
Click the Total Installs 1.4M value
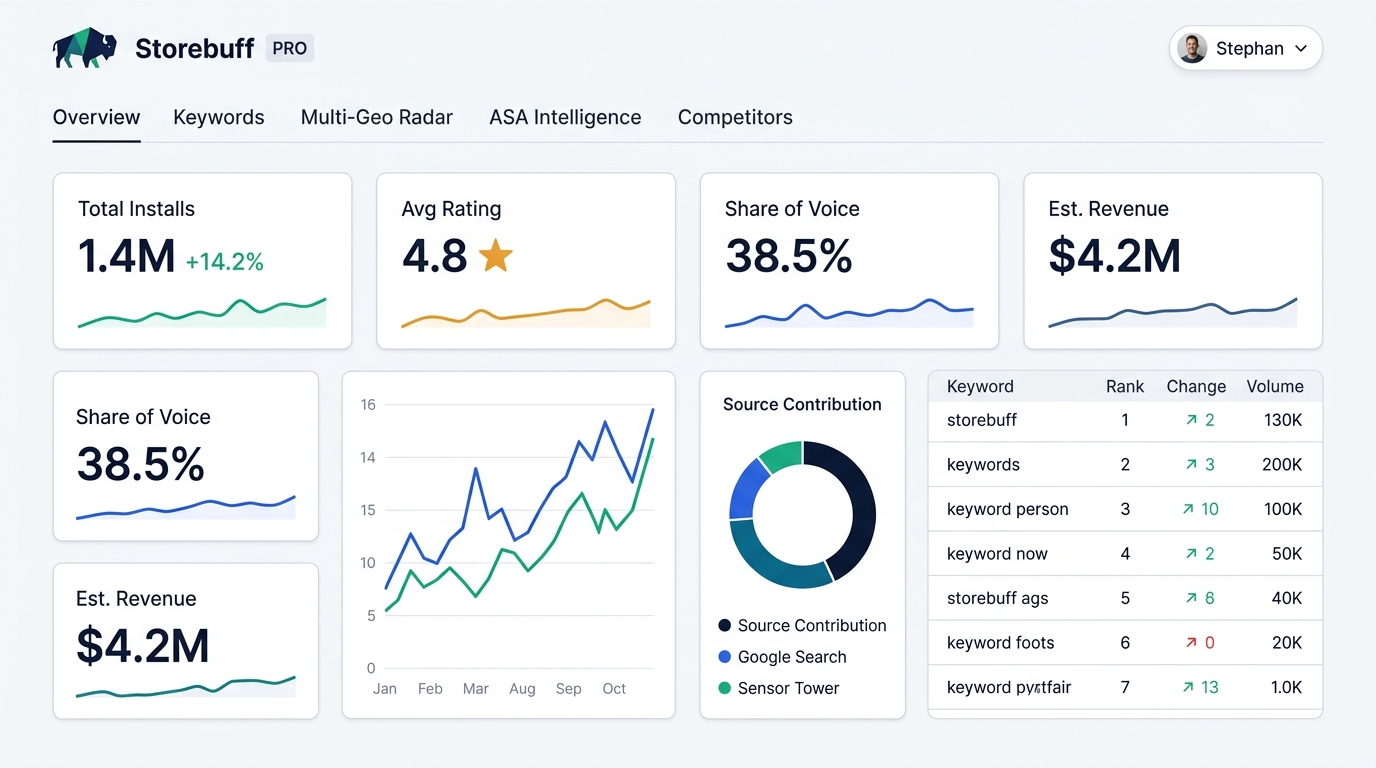127,257
